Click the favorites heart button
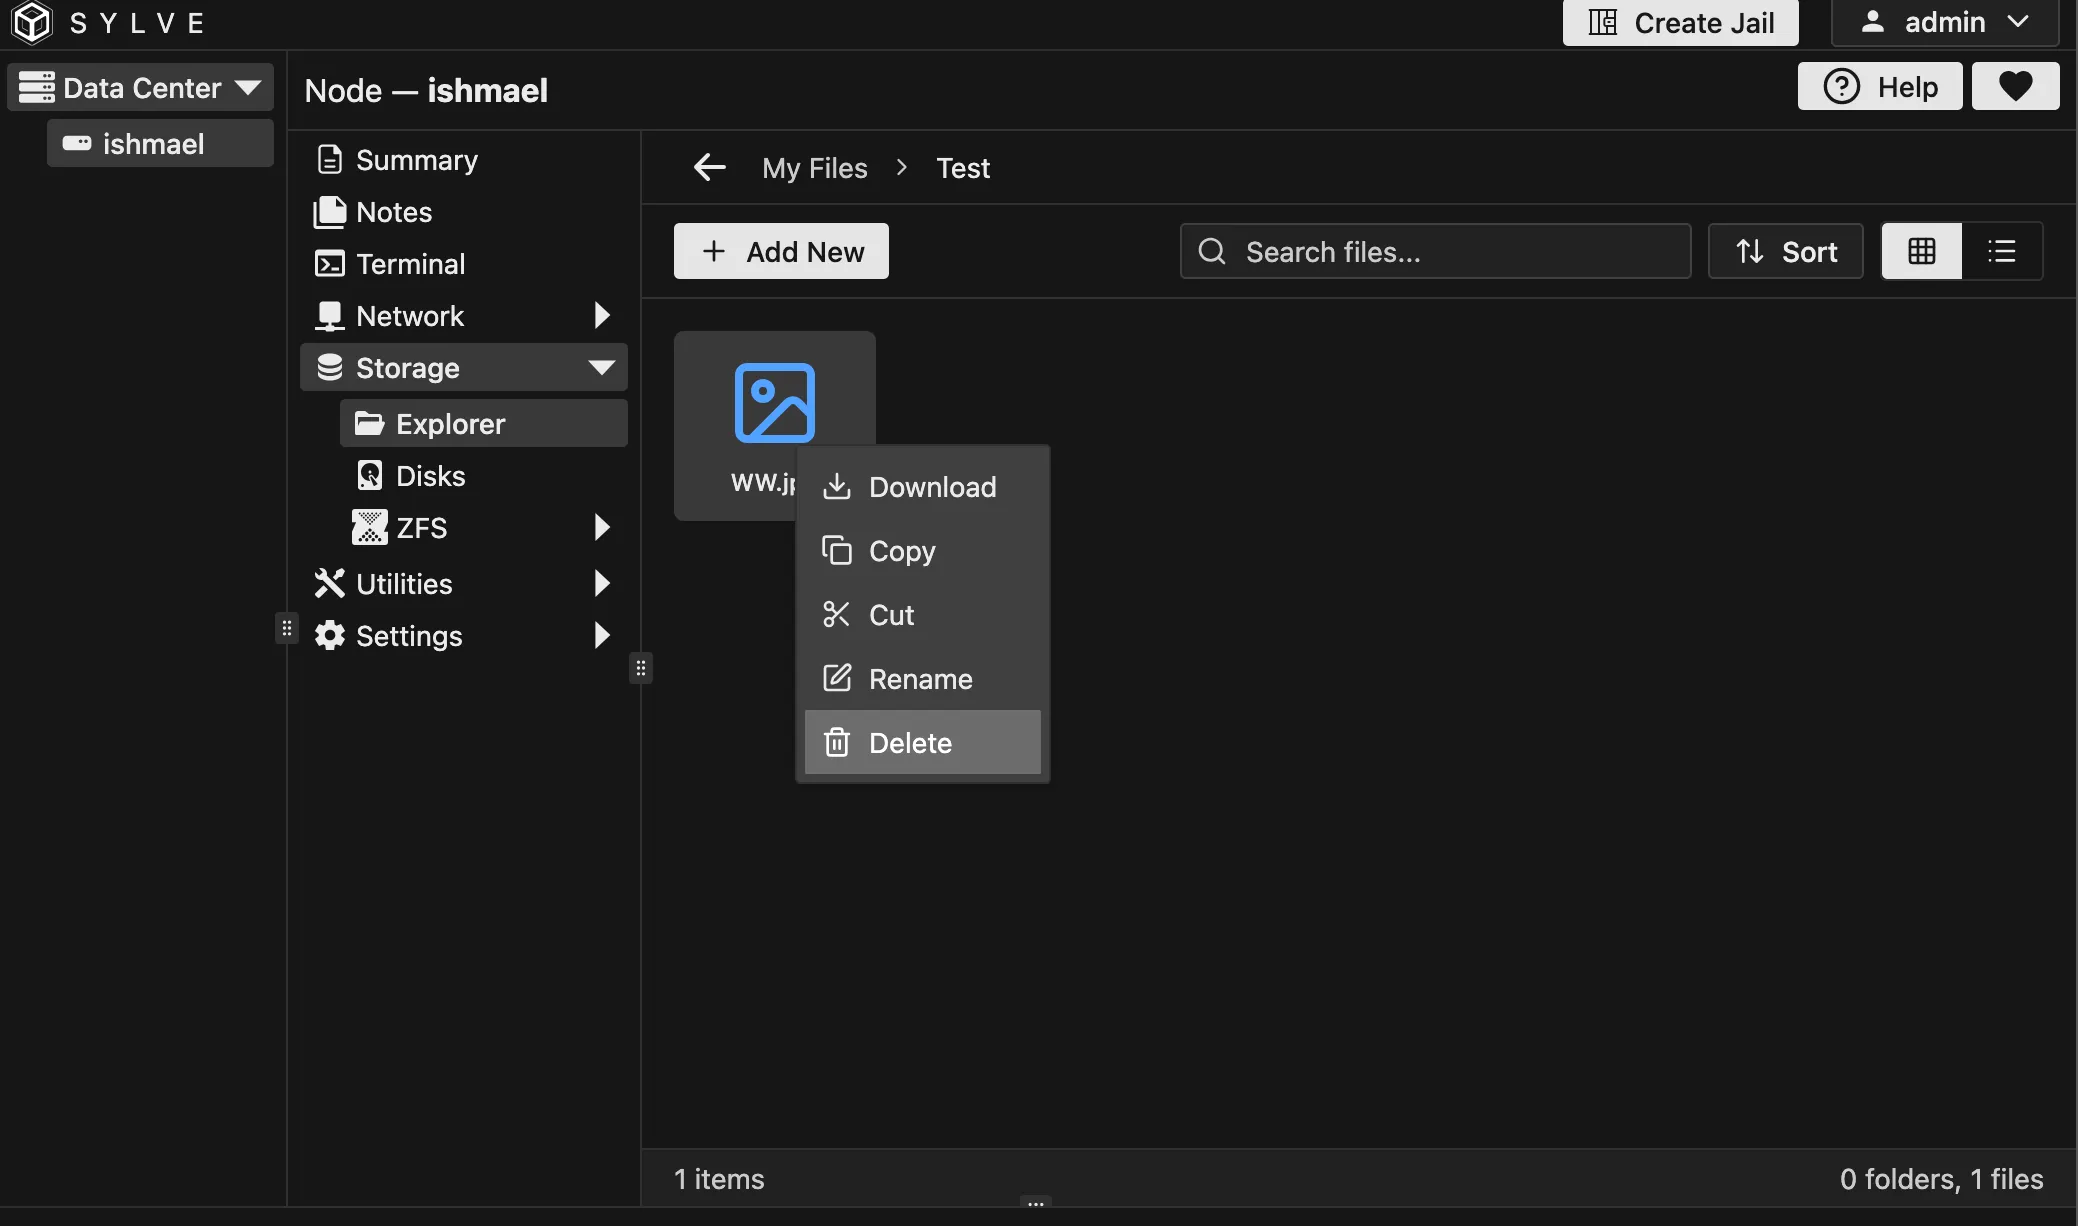The width and height of the screenshot is (2078, 1226). pyautogui.click(x=2015, y=86)
